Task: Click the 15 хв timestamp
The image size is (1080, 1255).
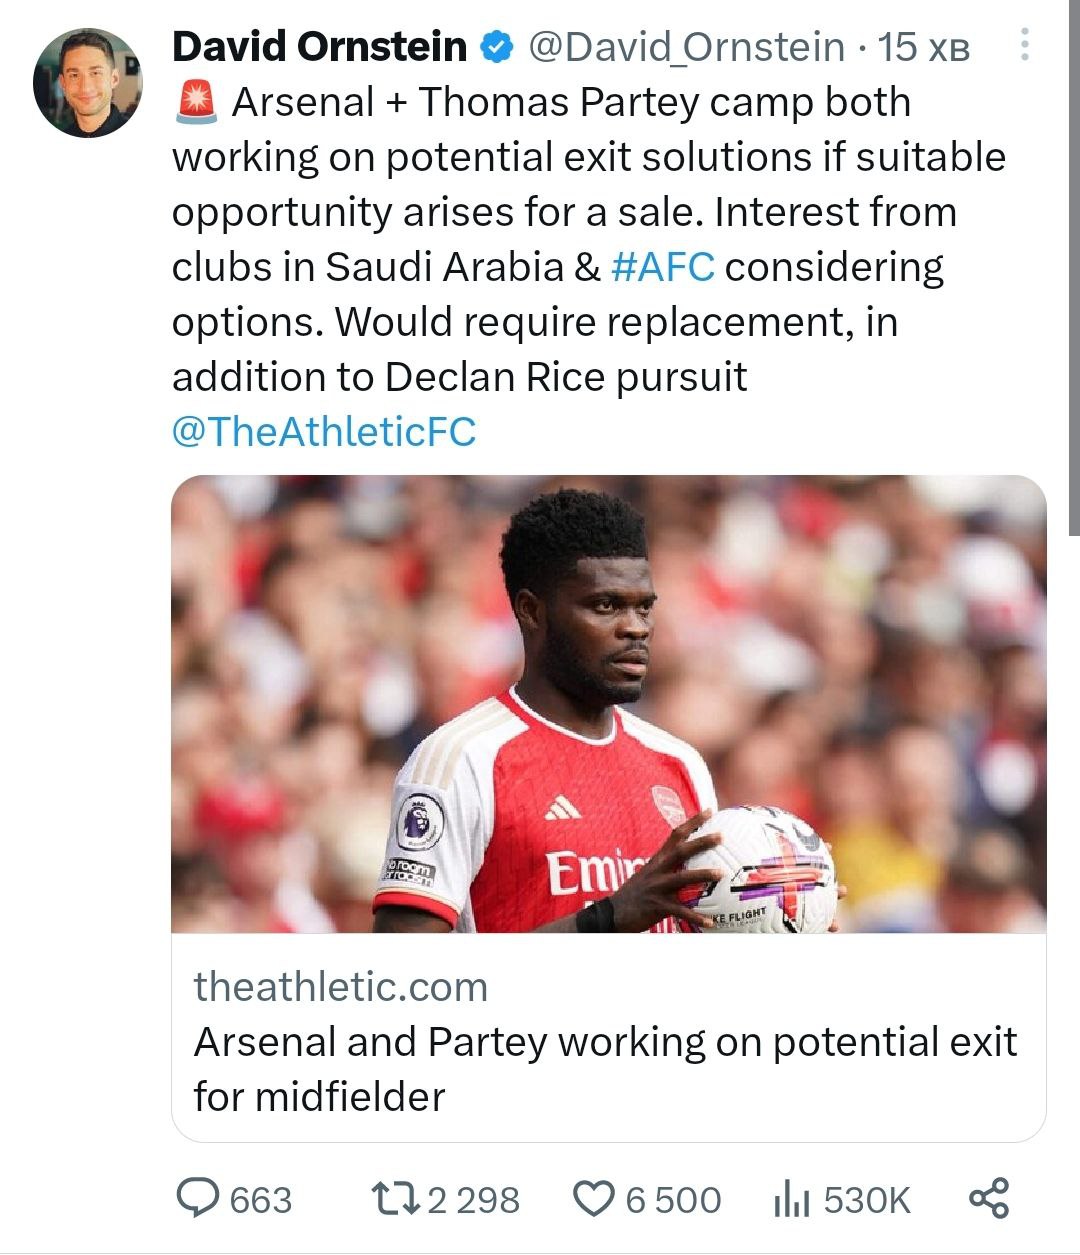Action: [x=923, y=47]
